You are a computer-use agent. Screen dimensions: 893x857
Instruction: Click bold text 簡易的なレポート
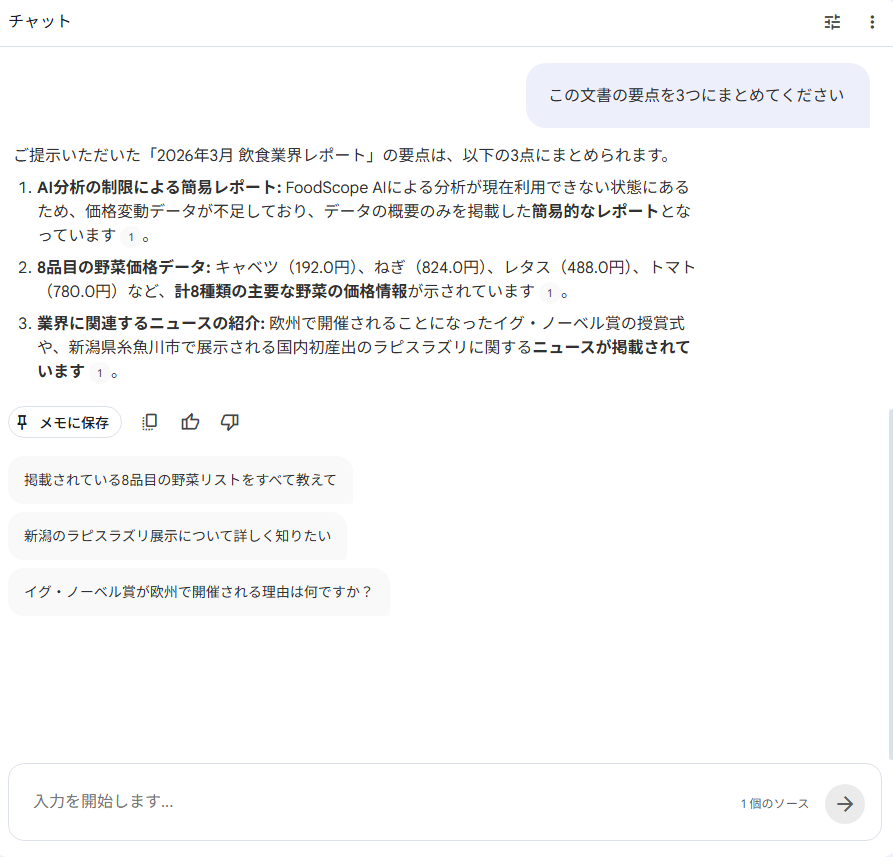tap(595, 211)
